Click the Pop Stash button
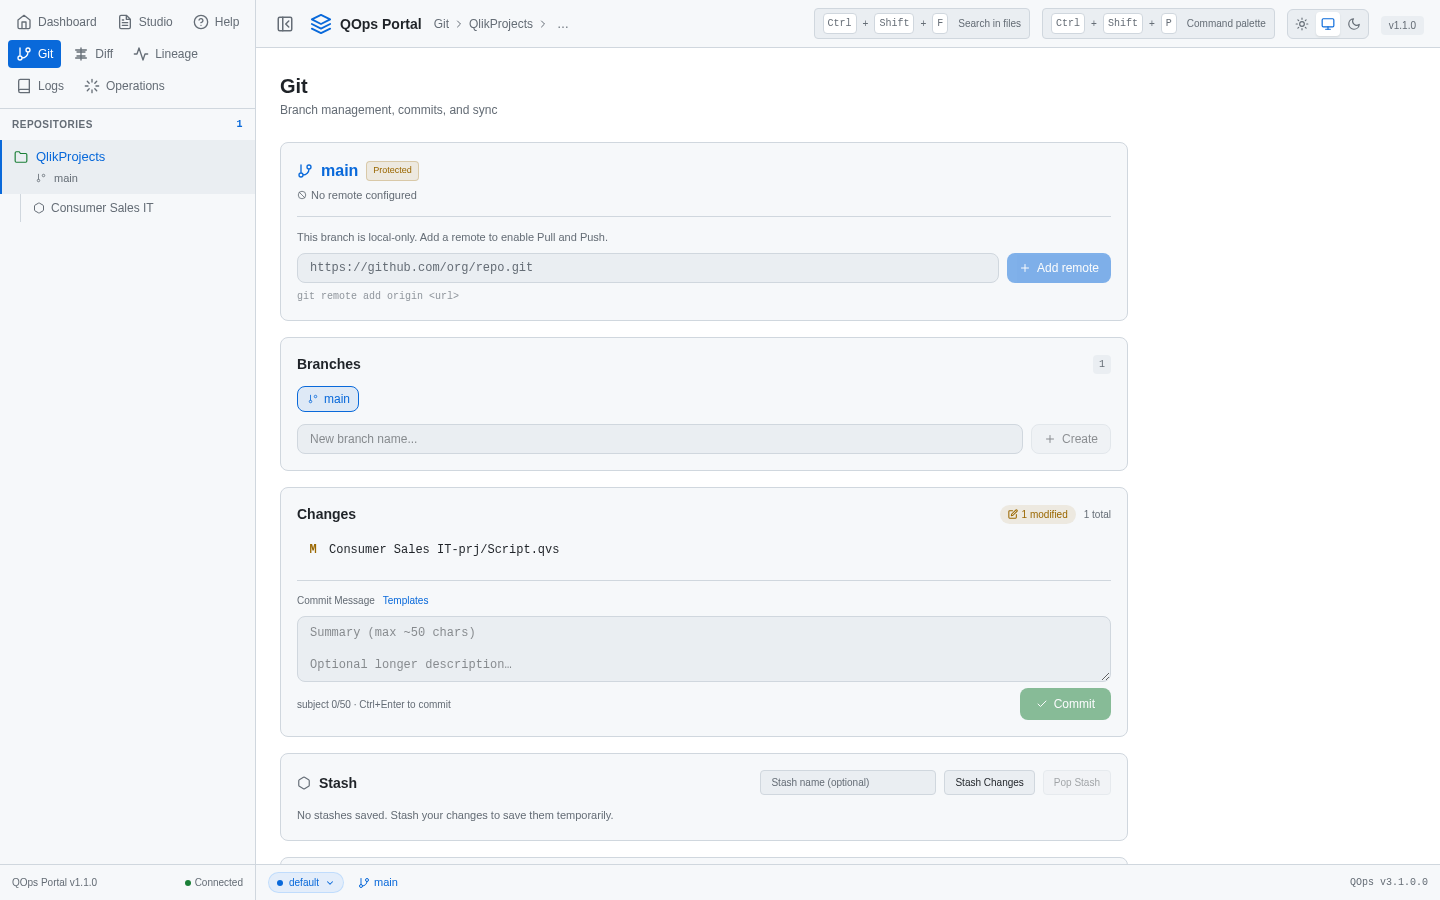 [x=1076, y=783]
